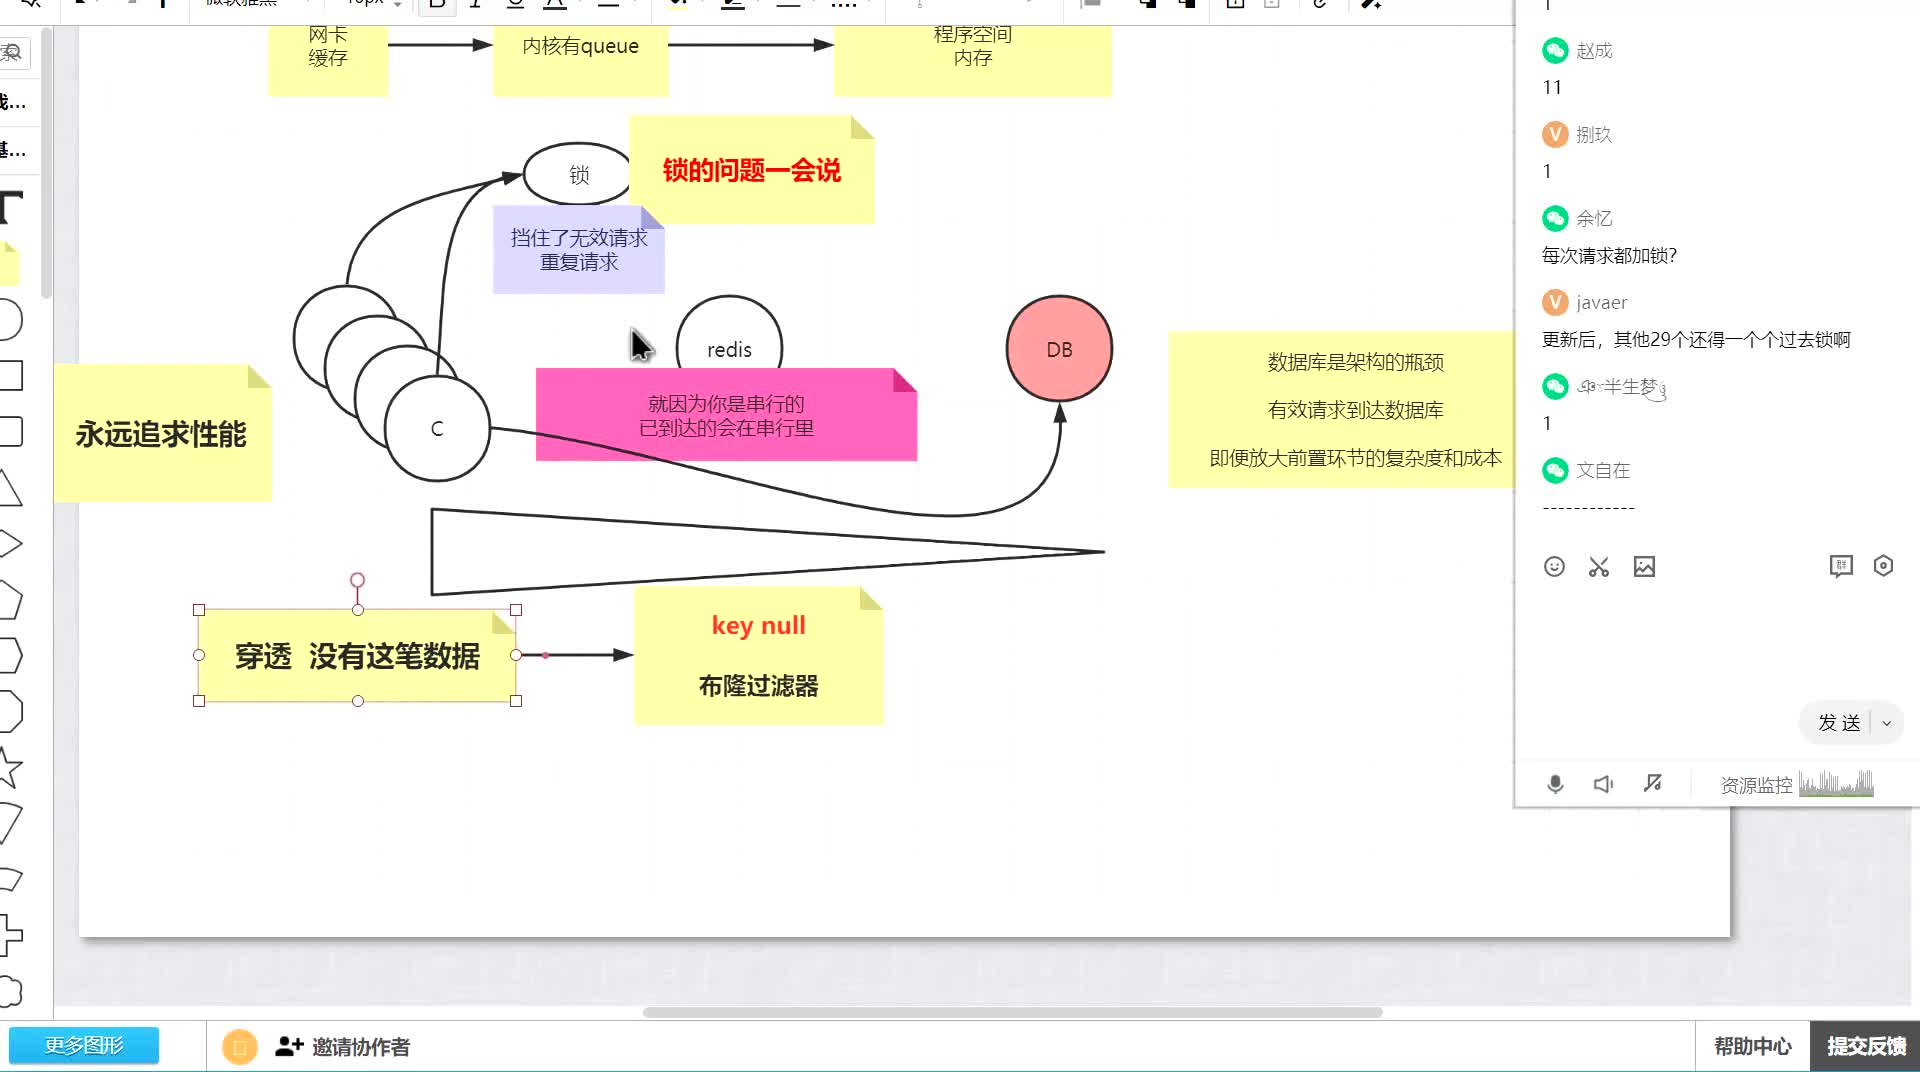Image resolution: width=1920 pixels, height=1072 pixels.
Task: Click 邀请协作者 invite collaborators
Action: (343, 1047)
